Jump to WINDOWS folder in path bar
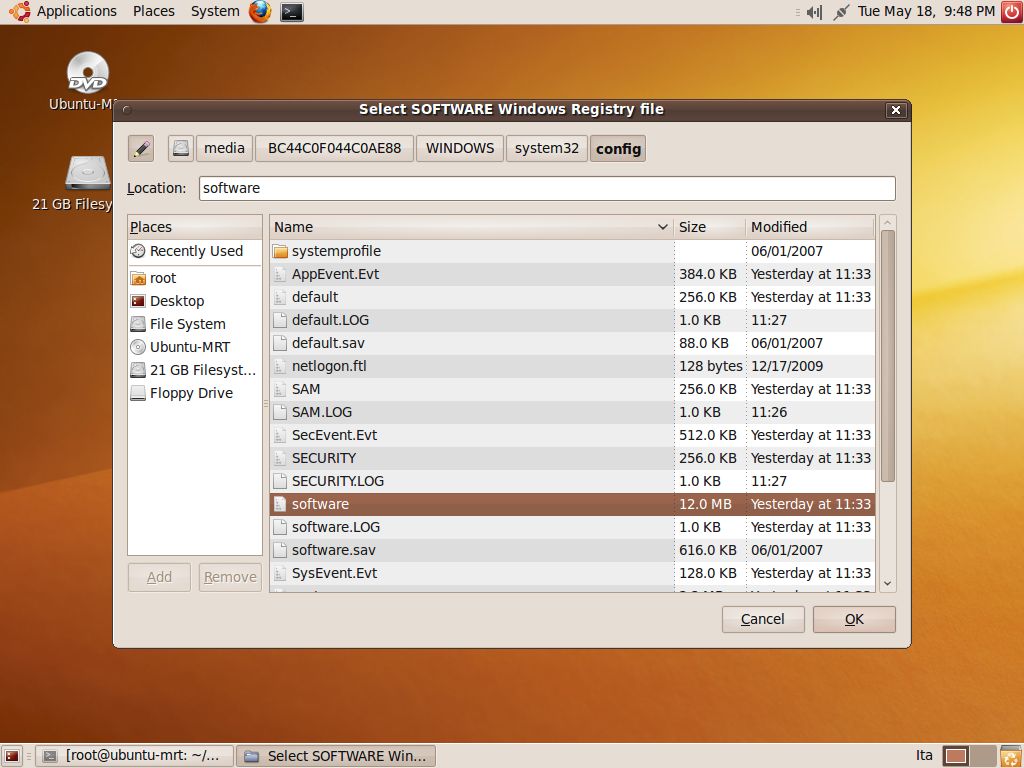This screenshot has width=1024, height=768. point(460,148)
